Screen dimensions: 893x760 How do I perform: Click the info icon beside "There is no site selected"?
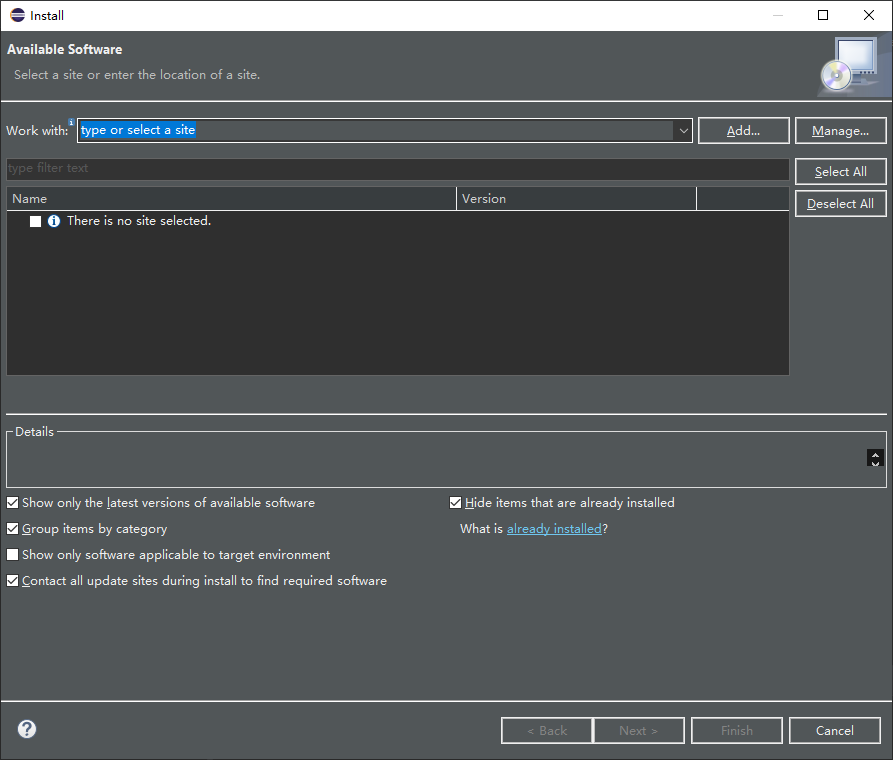click(x=53, y=220)
